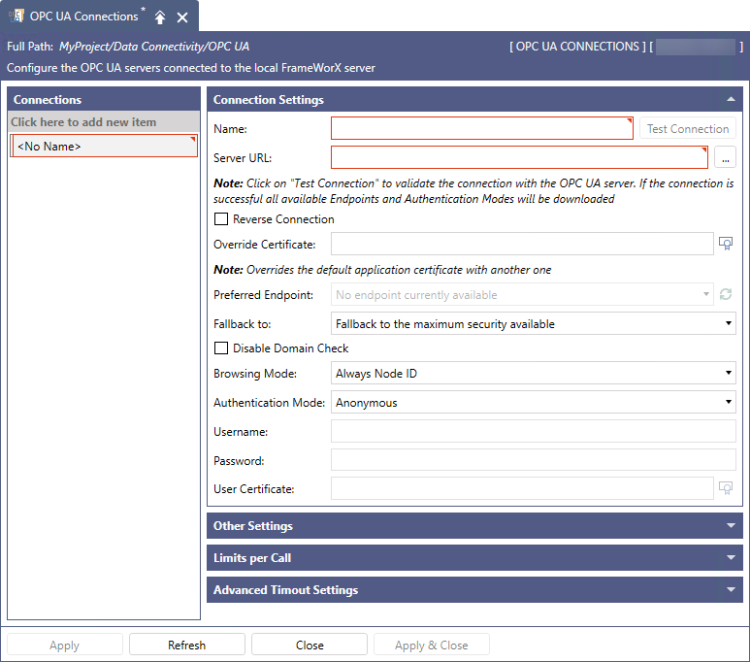Viewport: 750px width, 662px height.
Task: Open User Certificate browse icon
Action: pyautogui.click(x=726, y=488)
